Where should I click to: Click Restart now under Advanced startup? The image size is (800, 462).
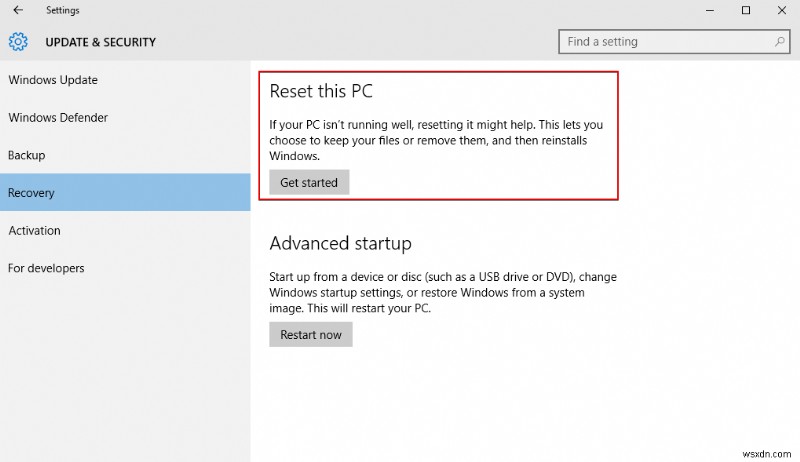311,335
